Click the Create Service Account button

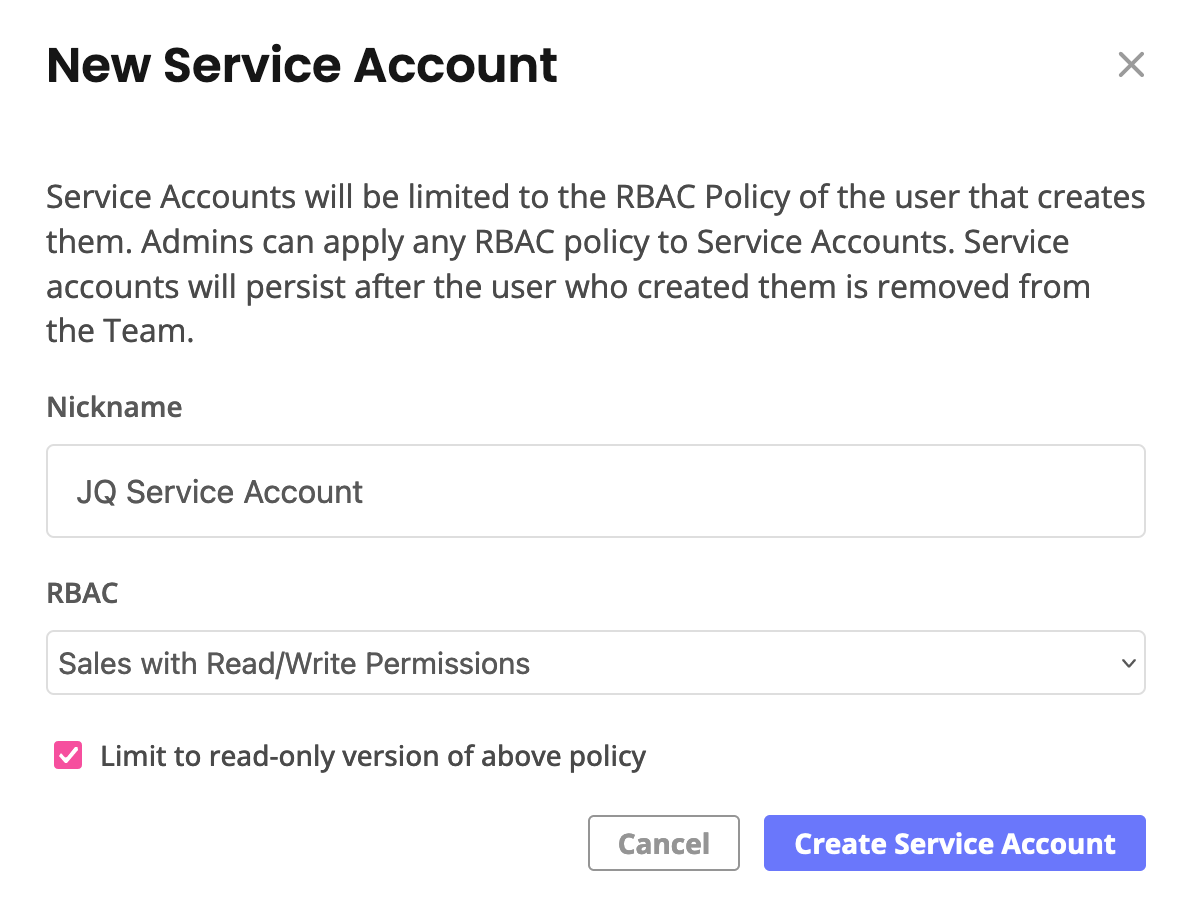[954, 843]
